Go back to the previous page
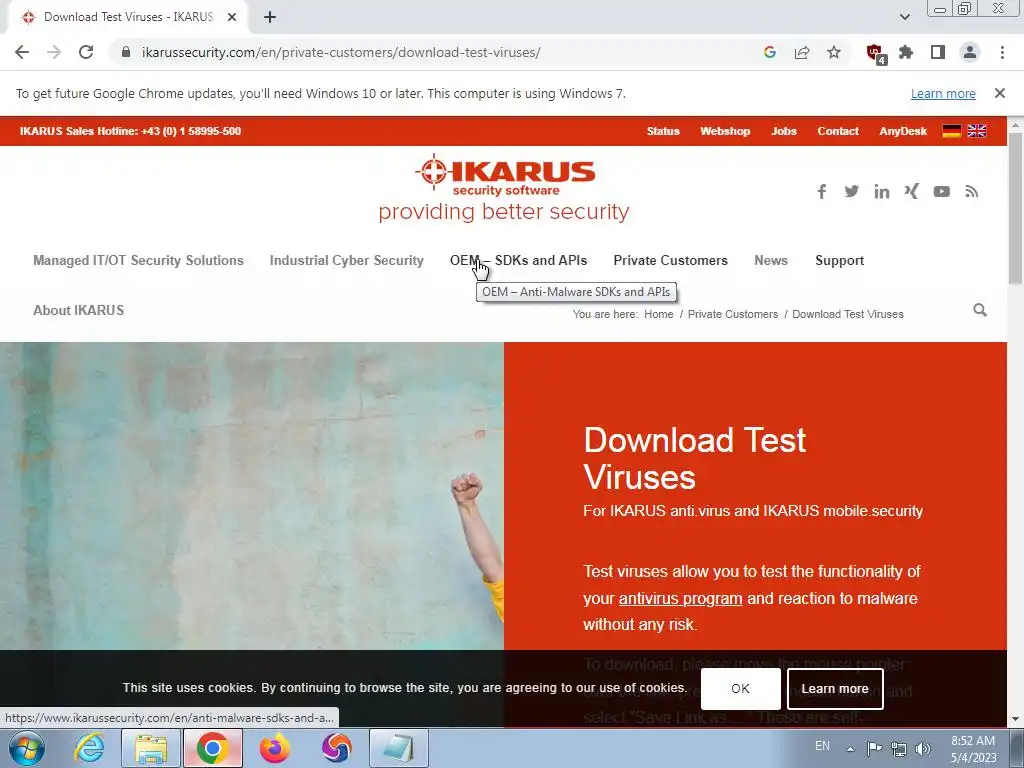 pyautogui.click(x=22, y=52)
